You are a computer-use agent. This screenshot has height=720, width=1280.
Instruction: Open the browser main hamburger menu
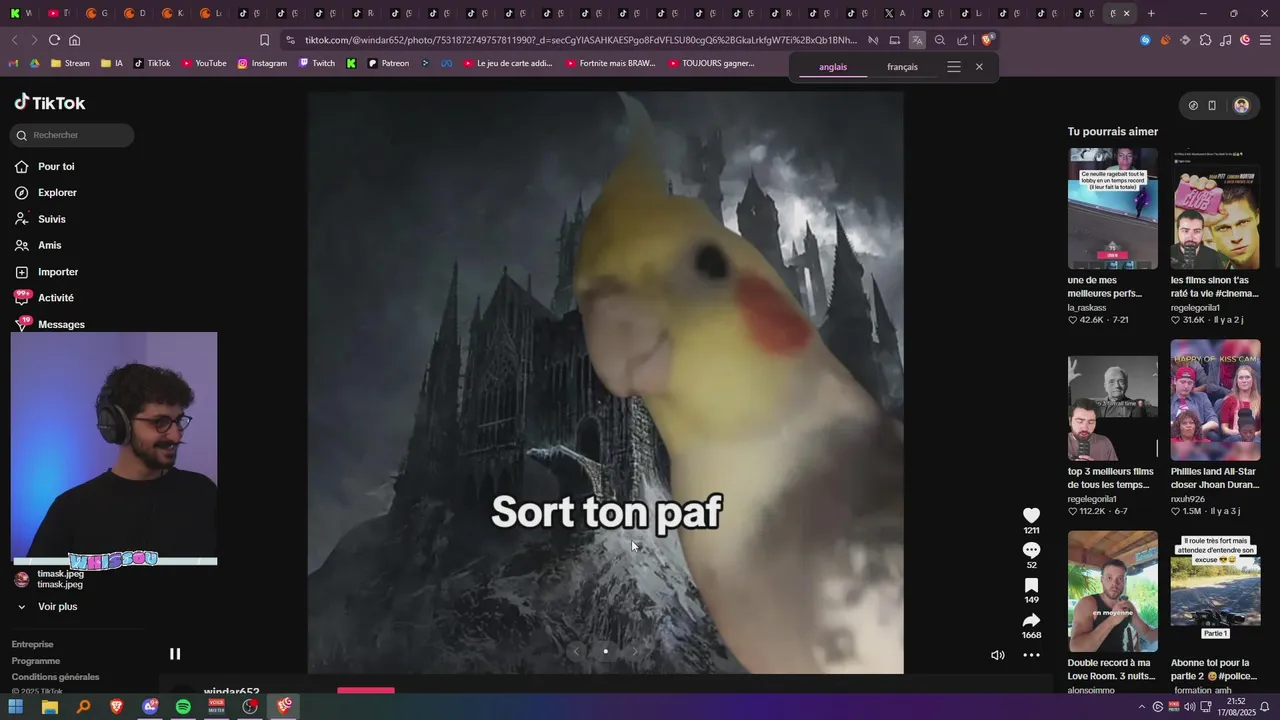point(1265,40)
